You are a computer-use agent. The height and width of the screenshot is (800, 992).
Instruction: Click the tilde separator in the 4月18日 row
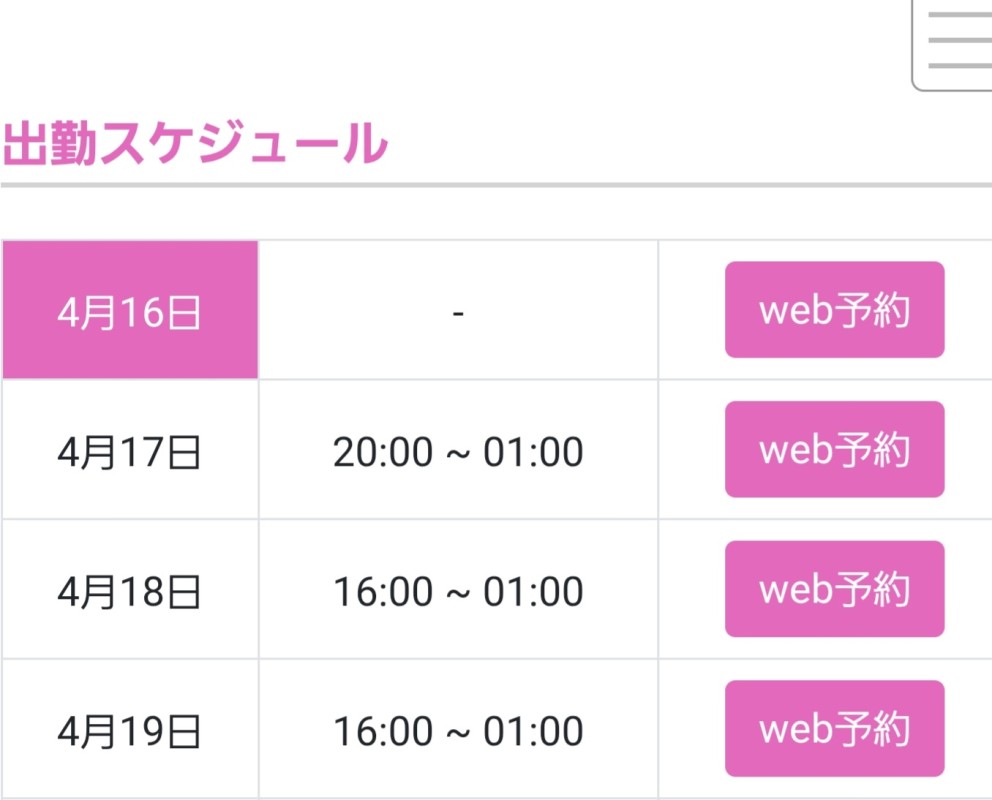tap(458, 594)
